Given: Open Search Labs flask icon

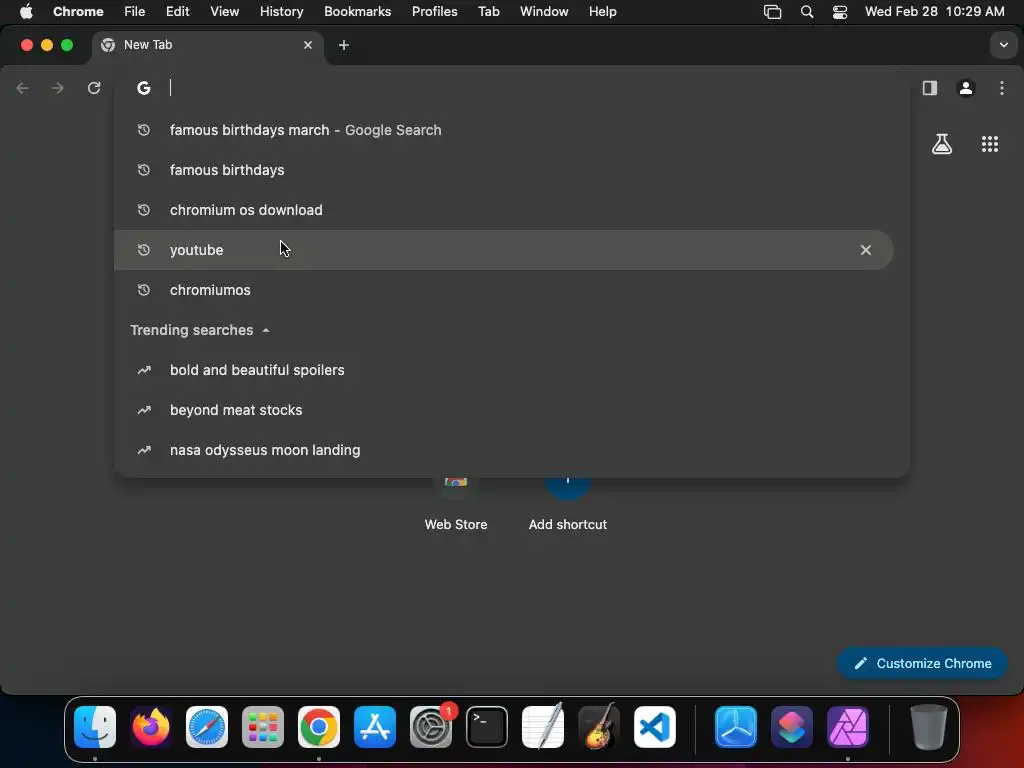Looking at the screenshot, I should [942, 144].
